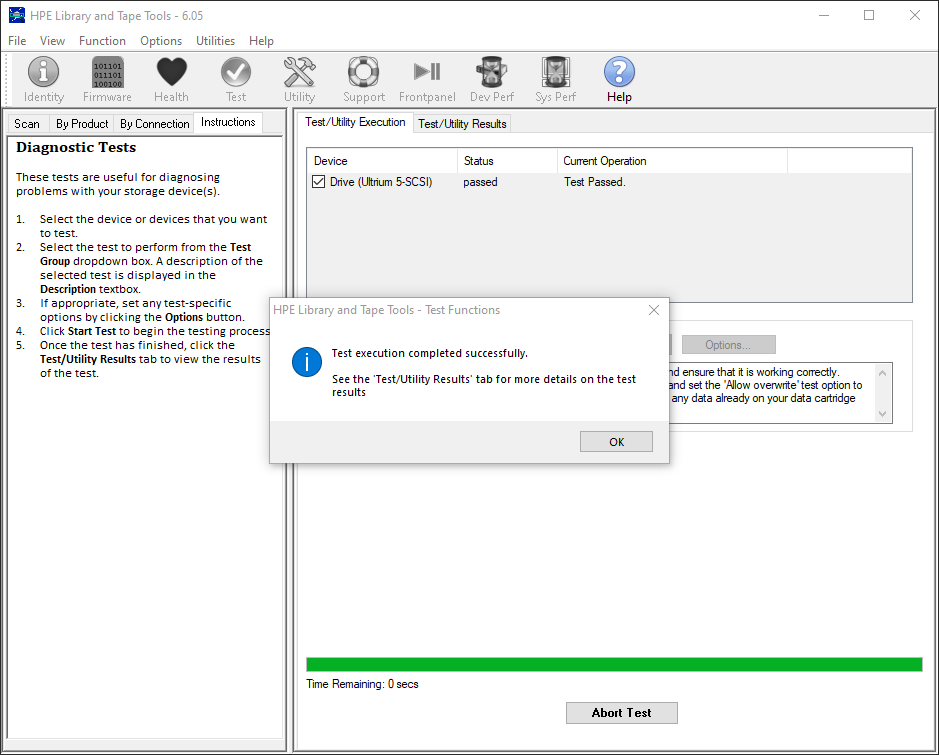Open the Help question mark icon
Image resolution: width=939 pixels, height=755 pixels.
[619, 79]
